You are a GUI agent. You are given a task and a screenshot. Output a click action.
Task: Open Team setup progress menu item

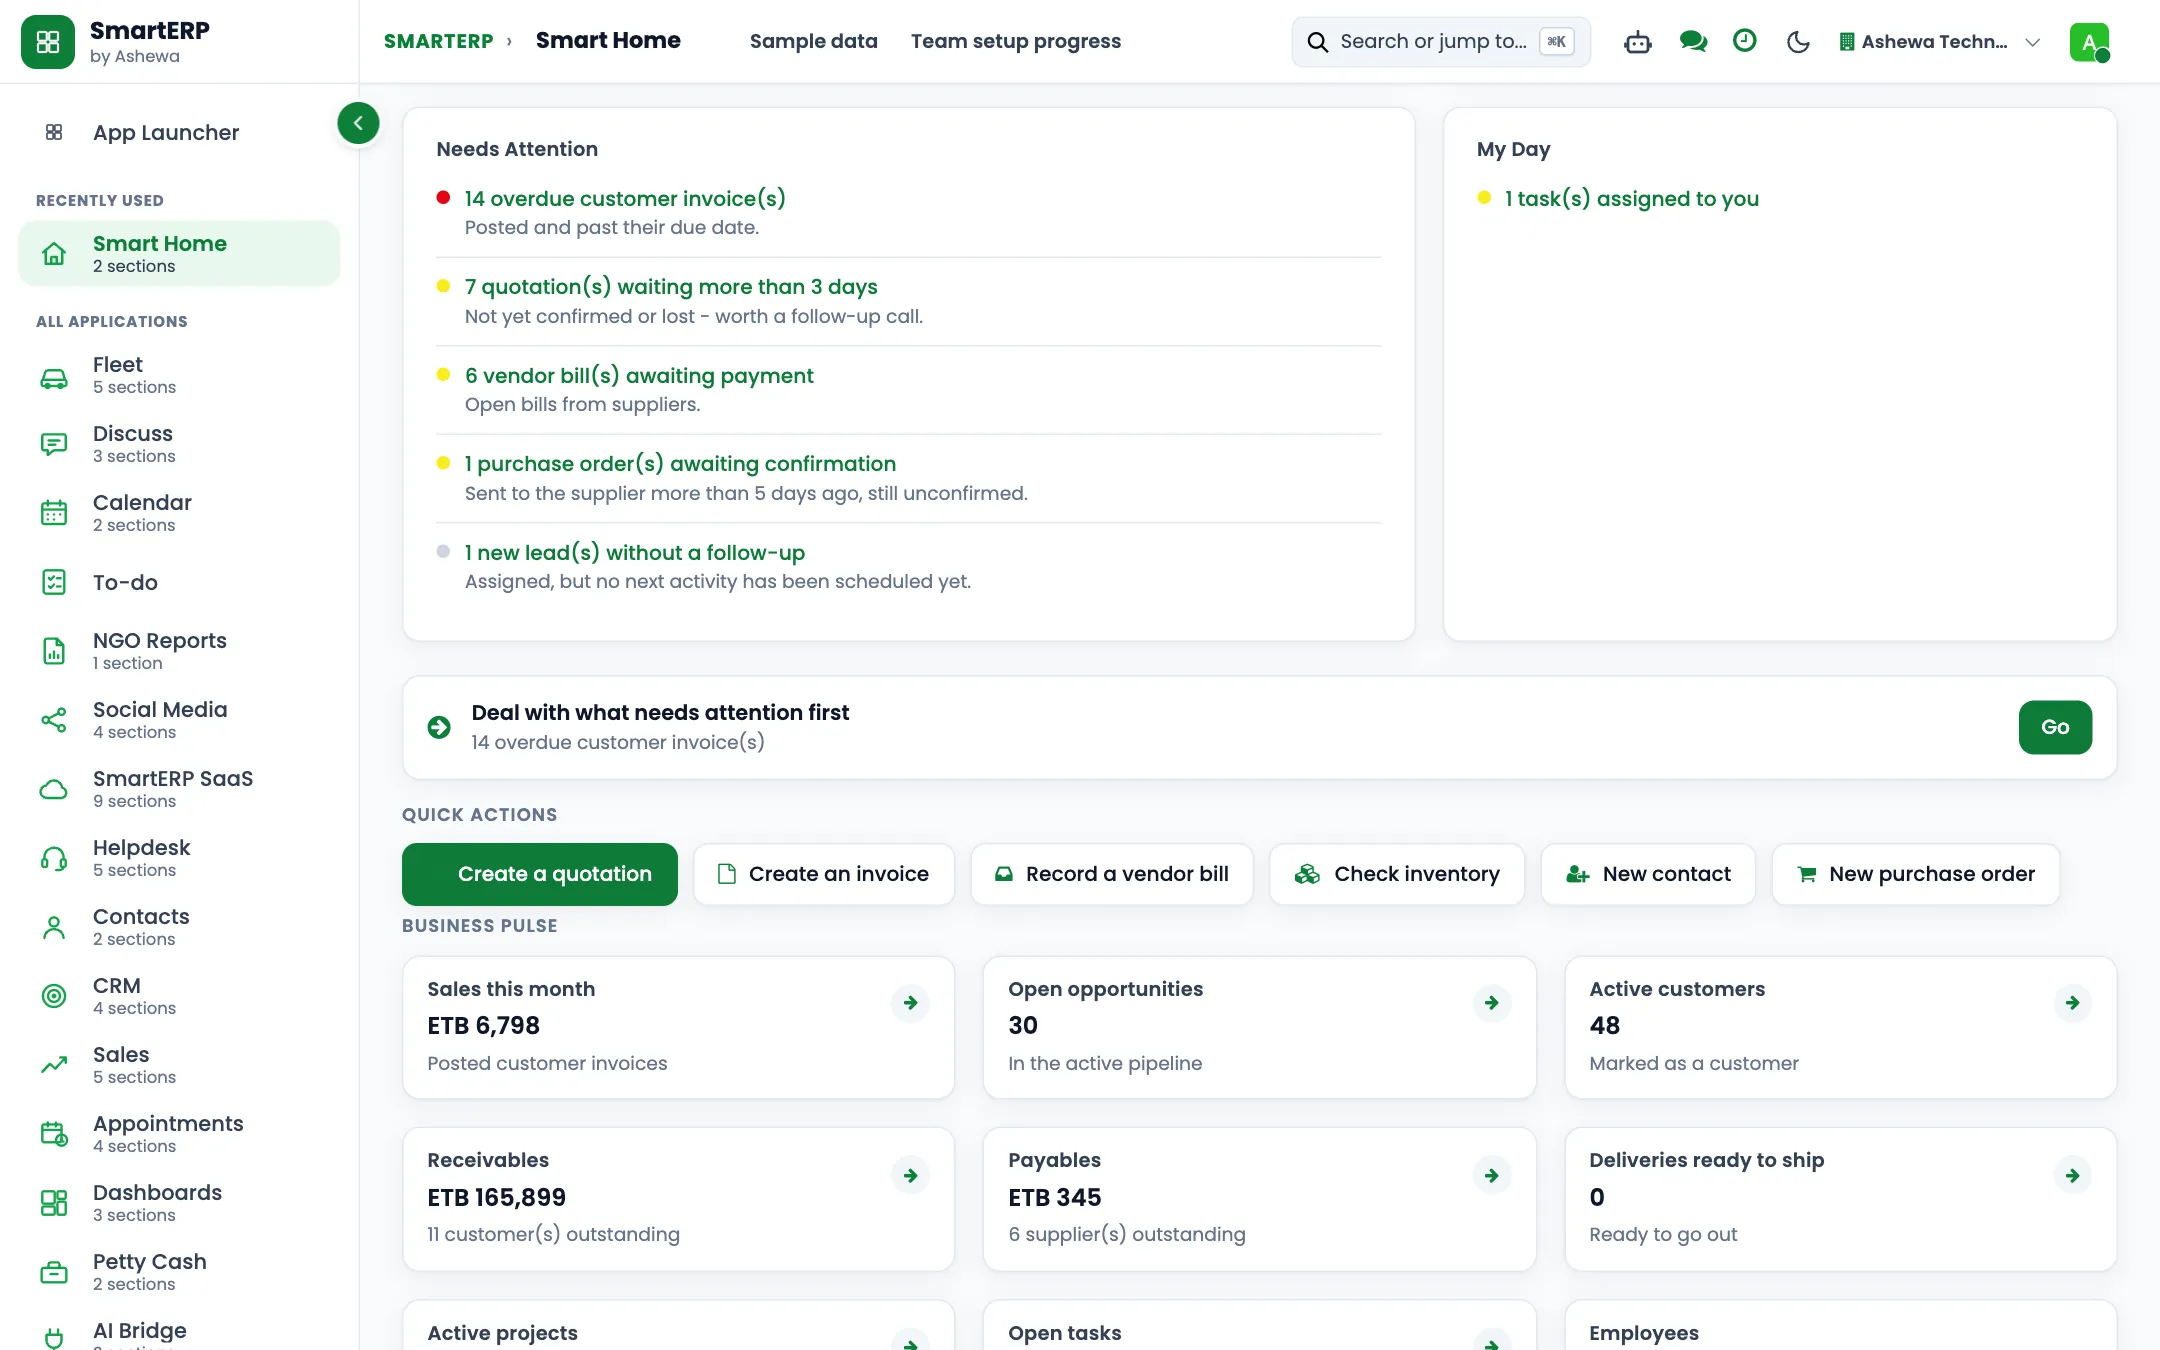[x=1015, y=41]
